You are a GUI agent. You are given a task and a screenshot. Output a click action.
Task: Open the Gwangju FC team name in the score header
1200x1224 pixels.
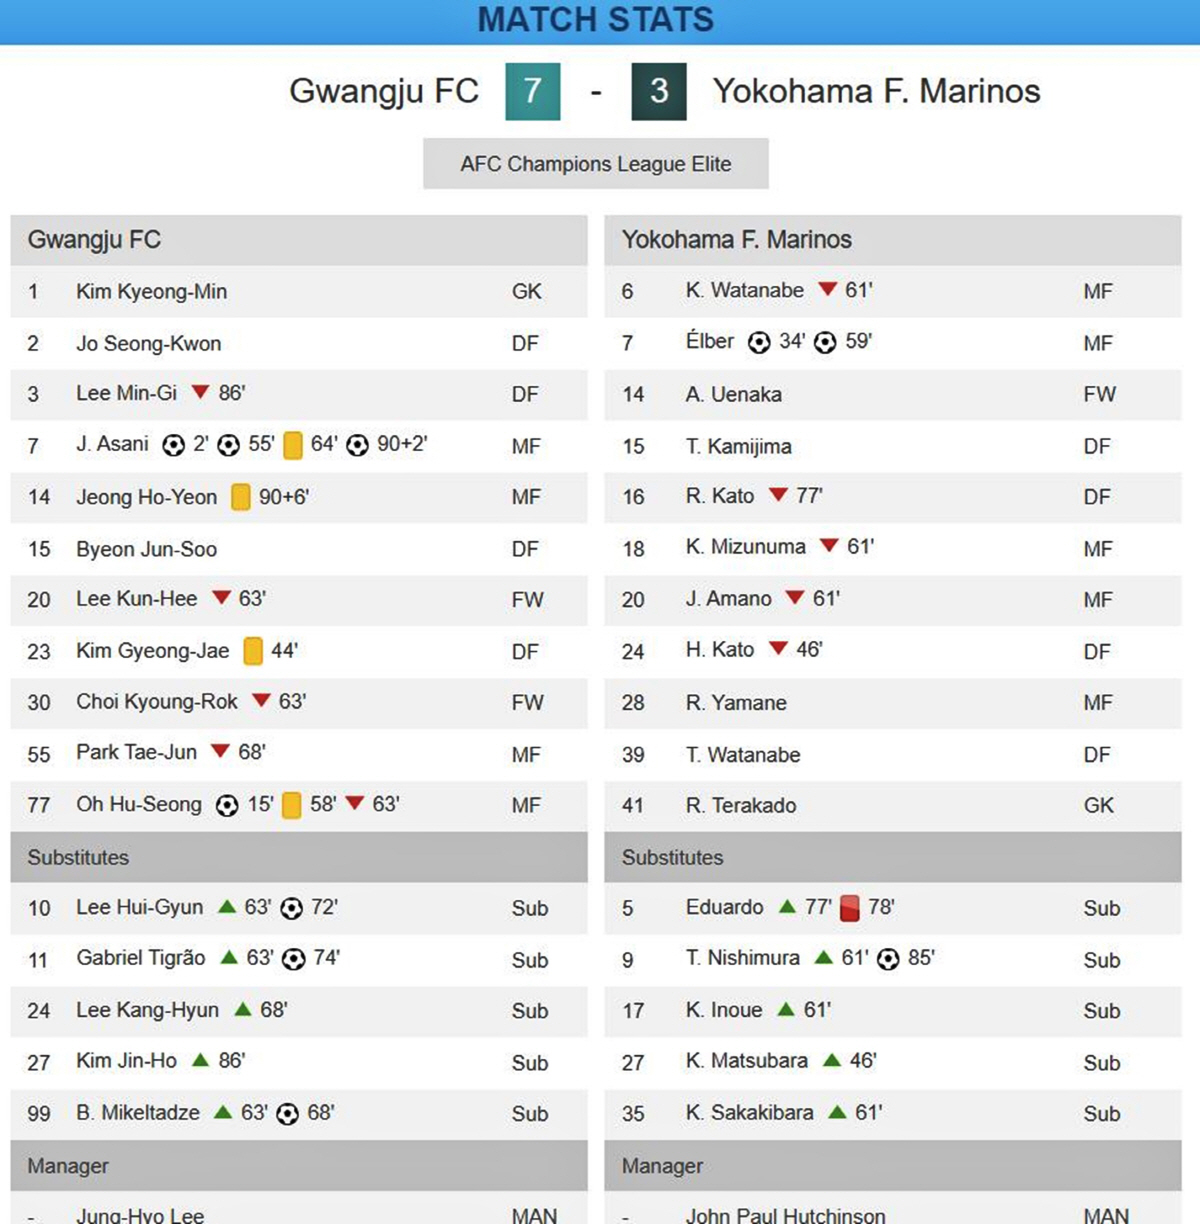click(384, 91)
